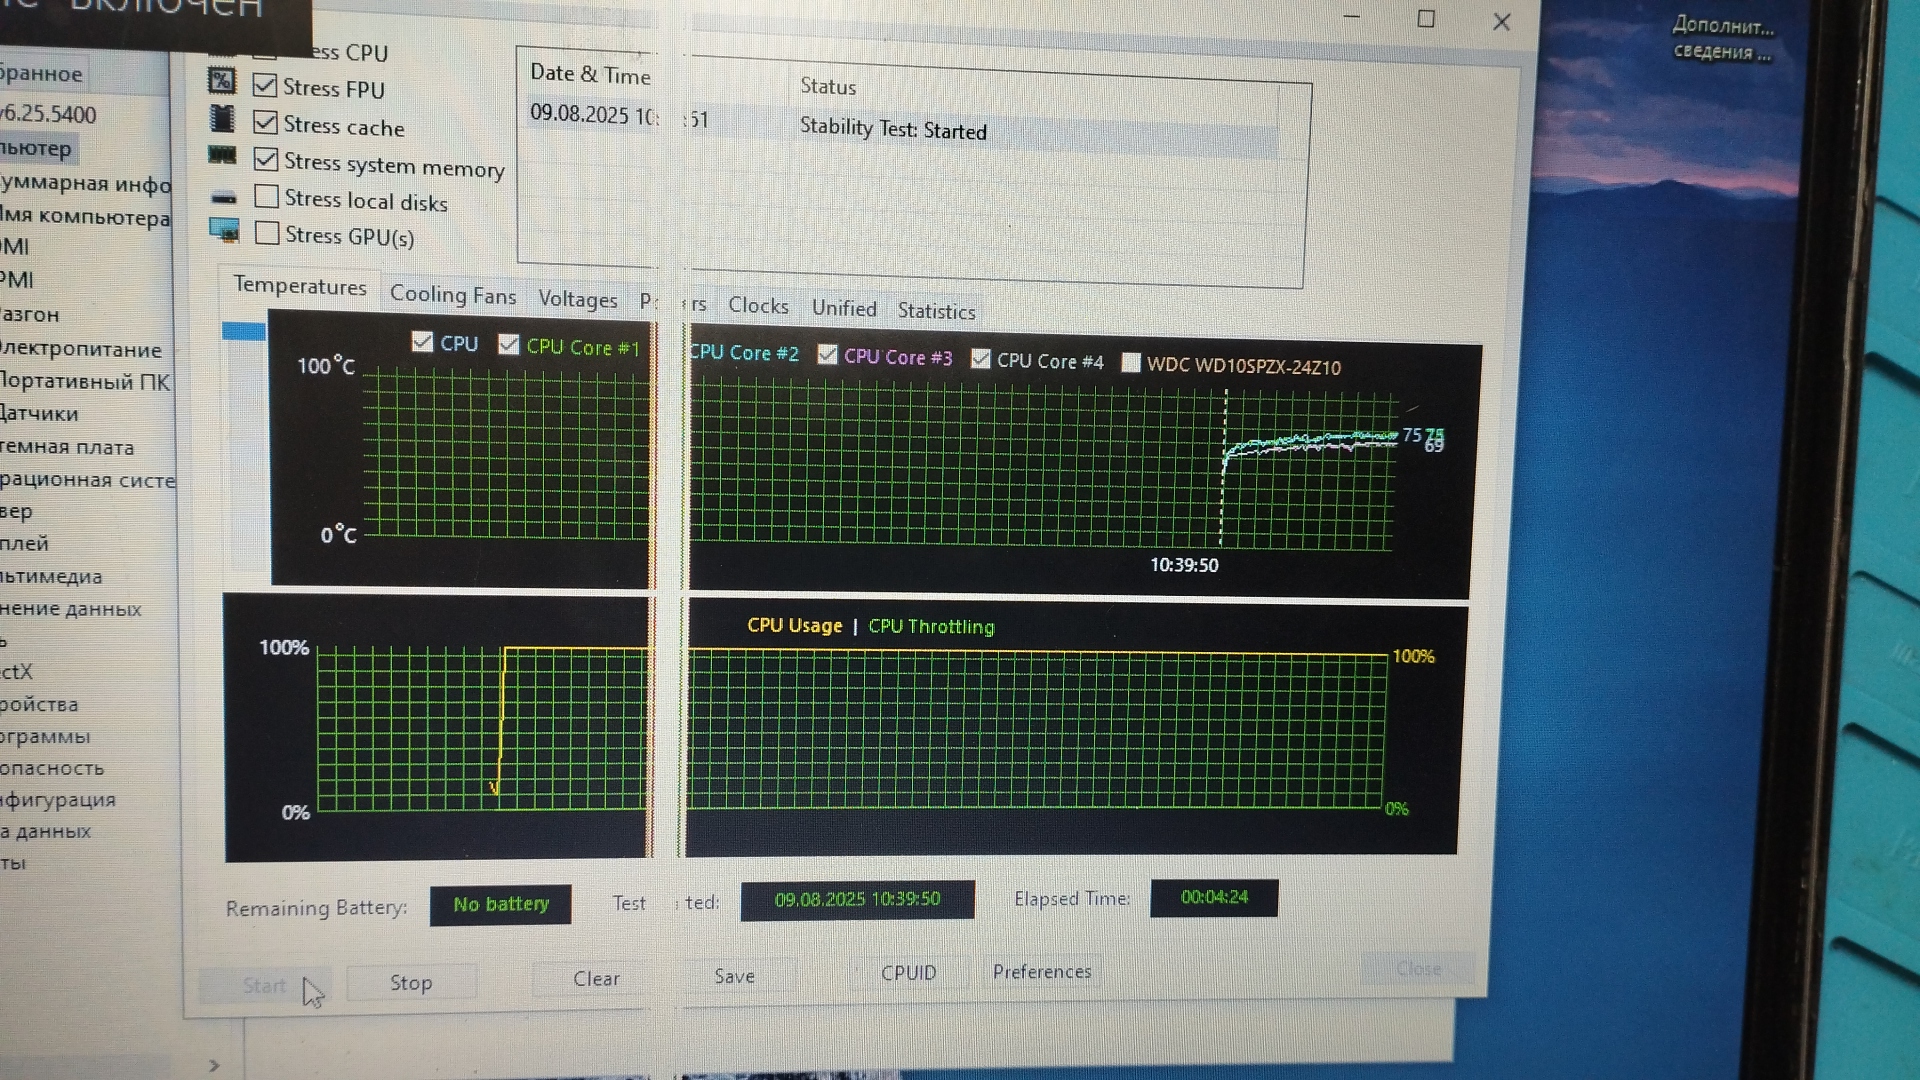Switch to the Voltages tab
1920x1080 pixels.
coord(577,299)
